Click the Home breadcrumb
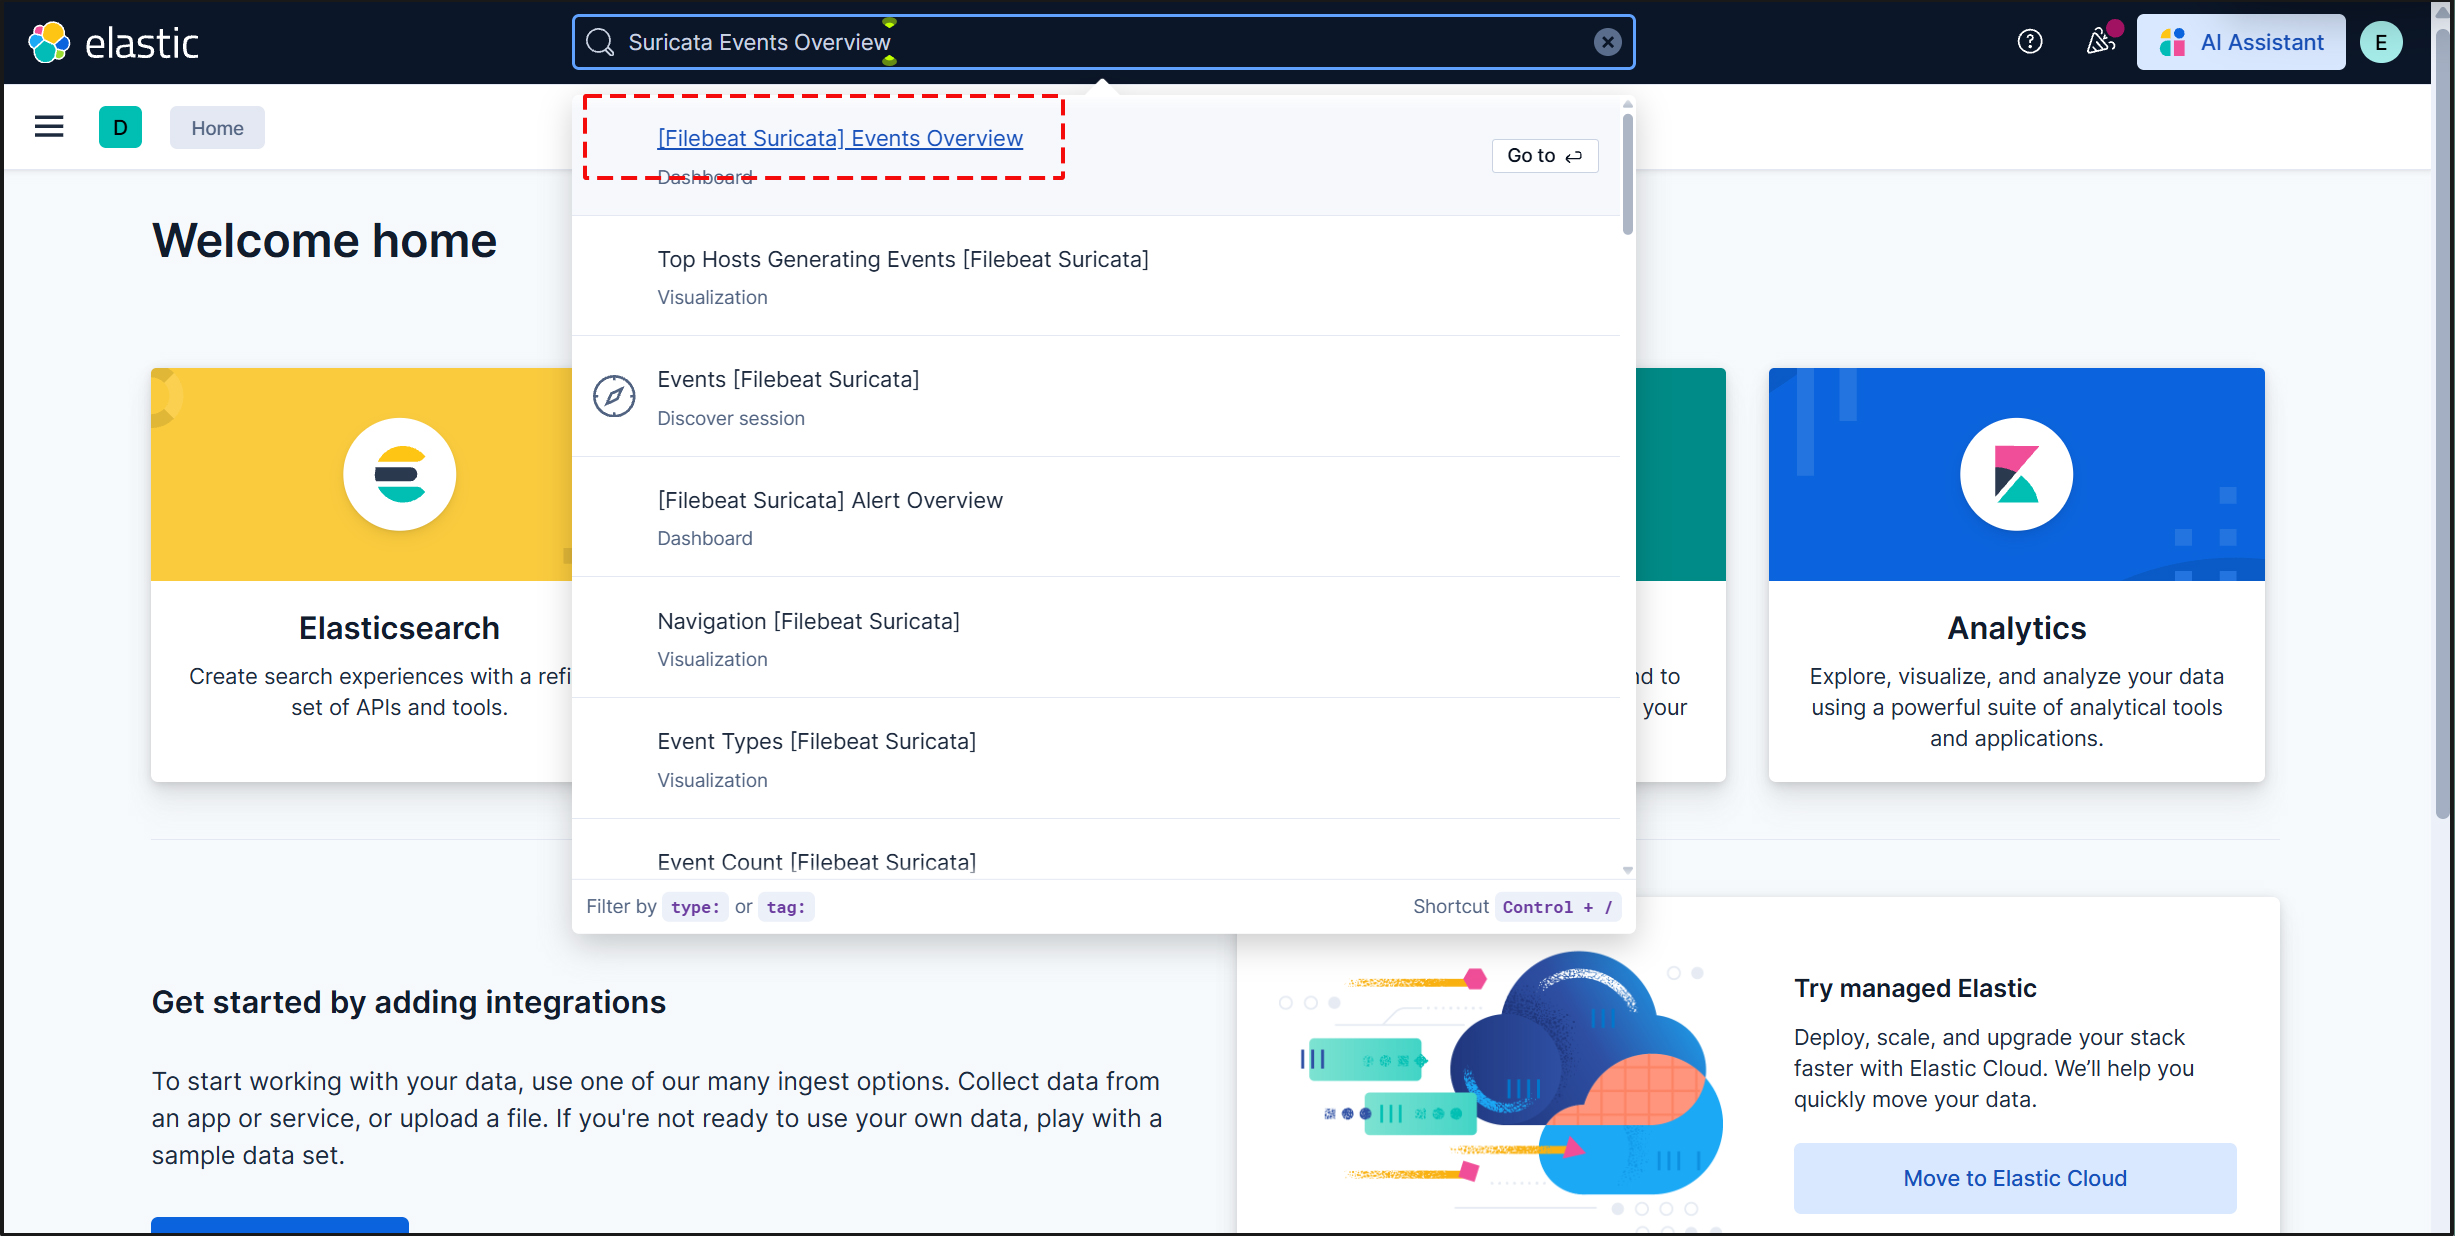The height and width of the screenshot is (1236, 2455). (217, 128)
